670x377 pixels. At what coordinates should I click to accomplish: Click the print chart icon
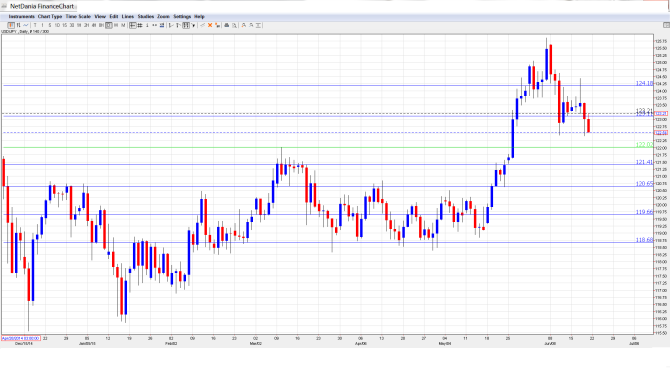coord(227,25)
